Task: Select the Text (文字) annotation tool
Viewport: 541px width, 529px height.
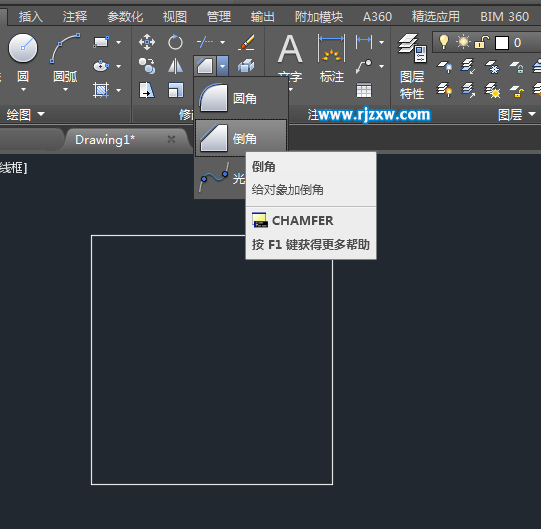Action: click(290, 58)
